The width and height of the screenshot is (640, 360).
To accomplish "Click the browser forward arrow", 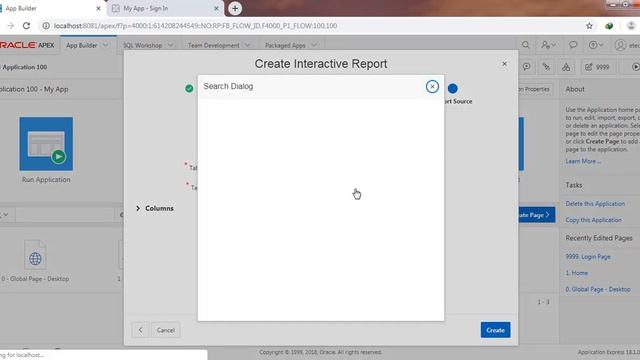I will 10,26.
